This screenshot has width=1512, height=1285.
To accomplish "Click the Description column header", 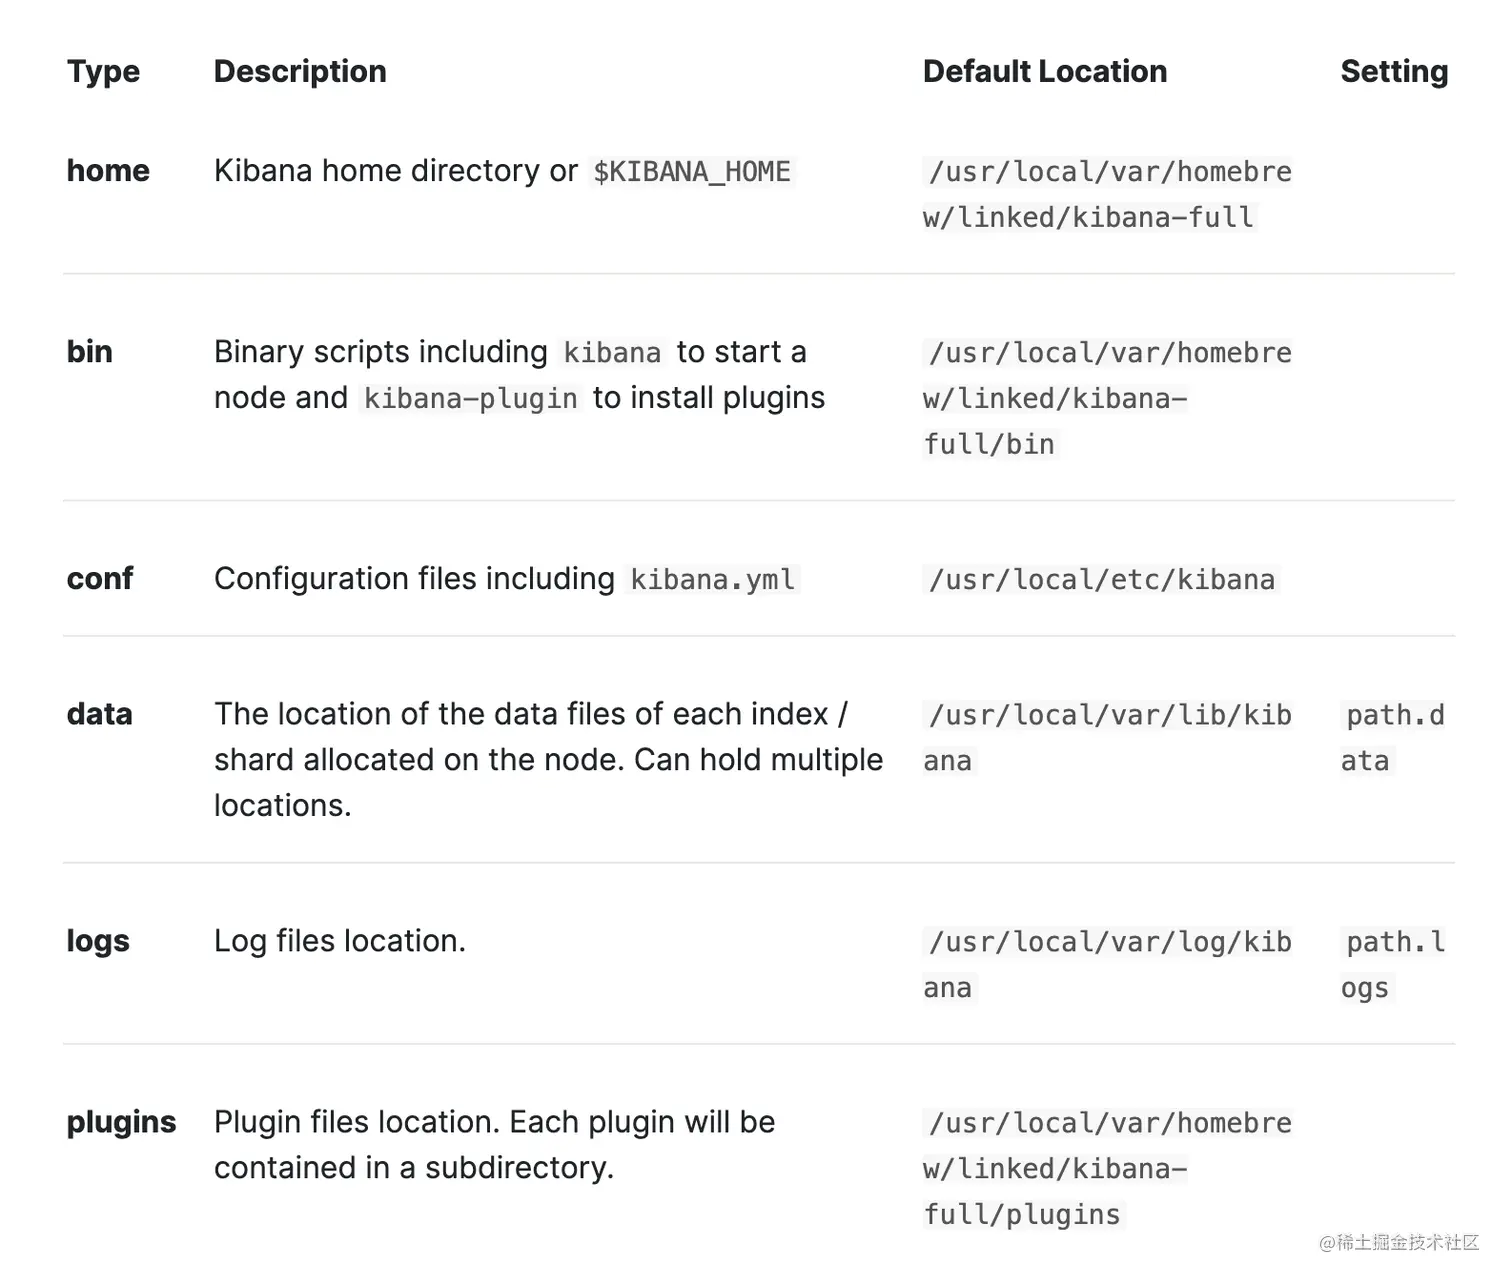I will pos(300,72).
